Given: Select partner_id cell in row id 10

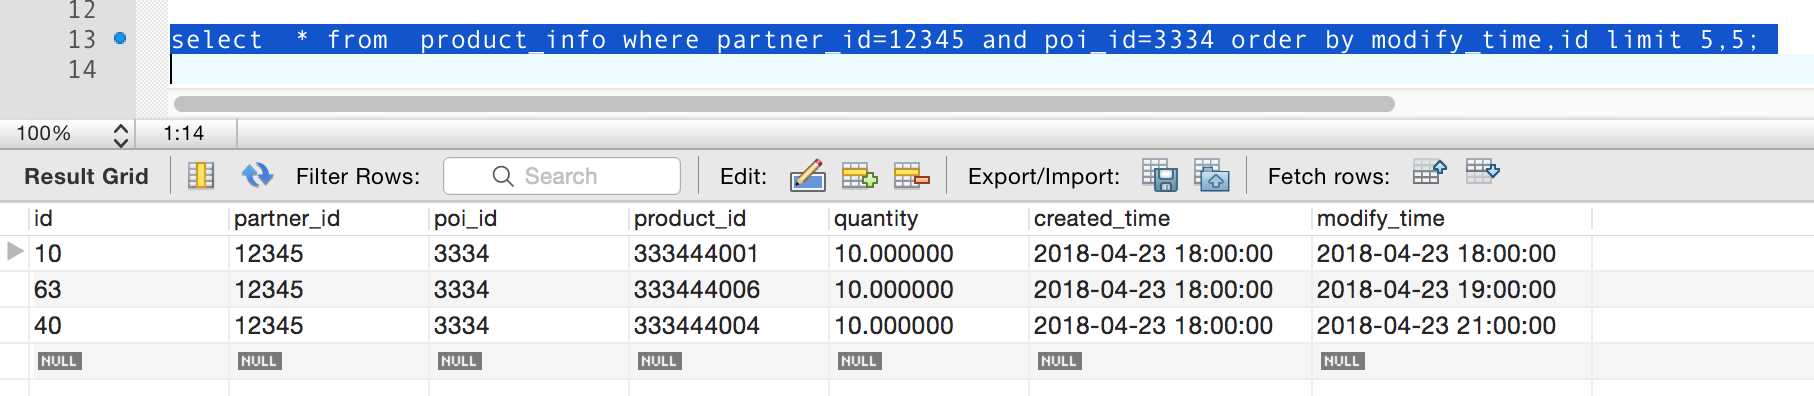Looking at the screenshot, I should (329, 254).
